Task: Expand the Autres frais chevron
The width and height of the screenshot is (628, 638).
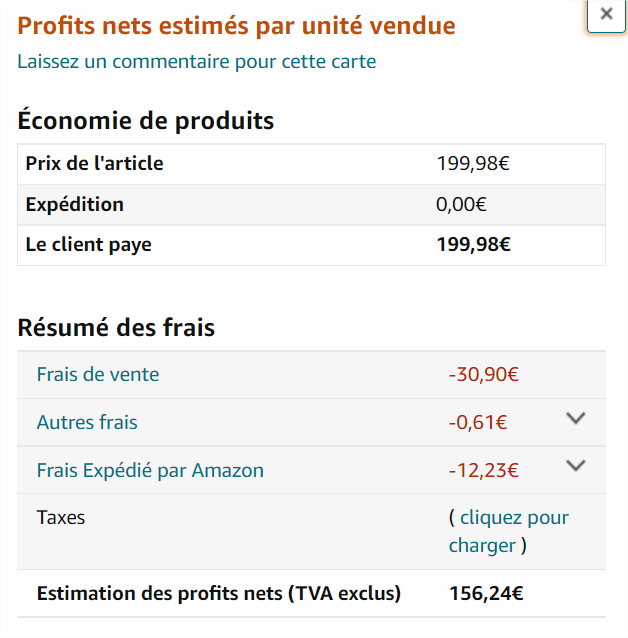Action: coord(575,418)
